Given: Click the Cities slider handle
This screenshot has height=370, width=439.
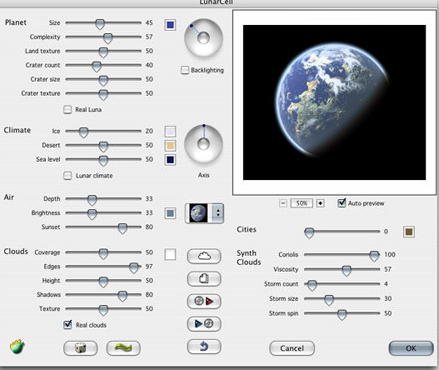Looking at the screenshot, I should [309, 233].
